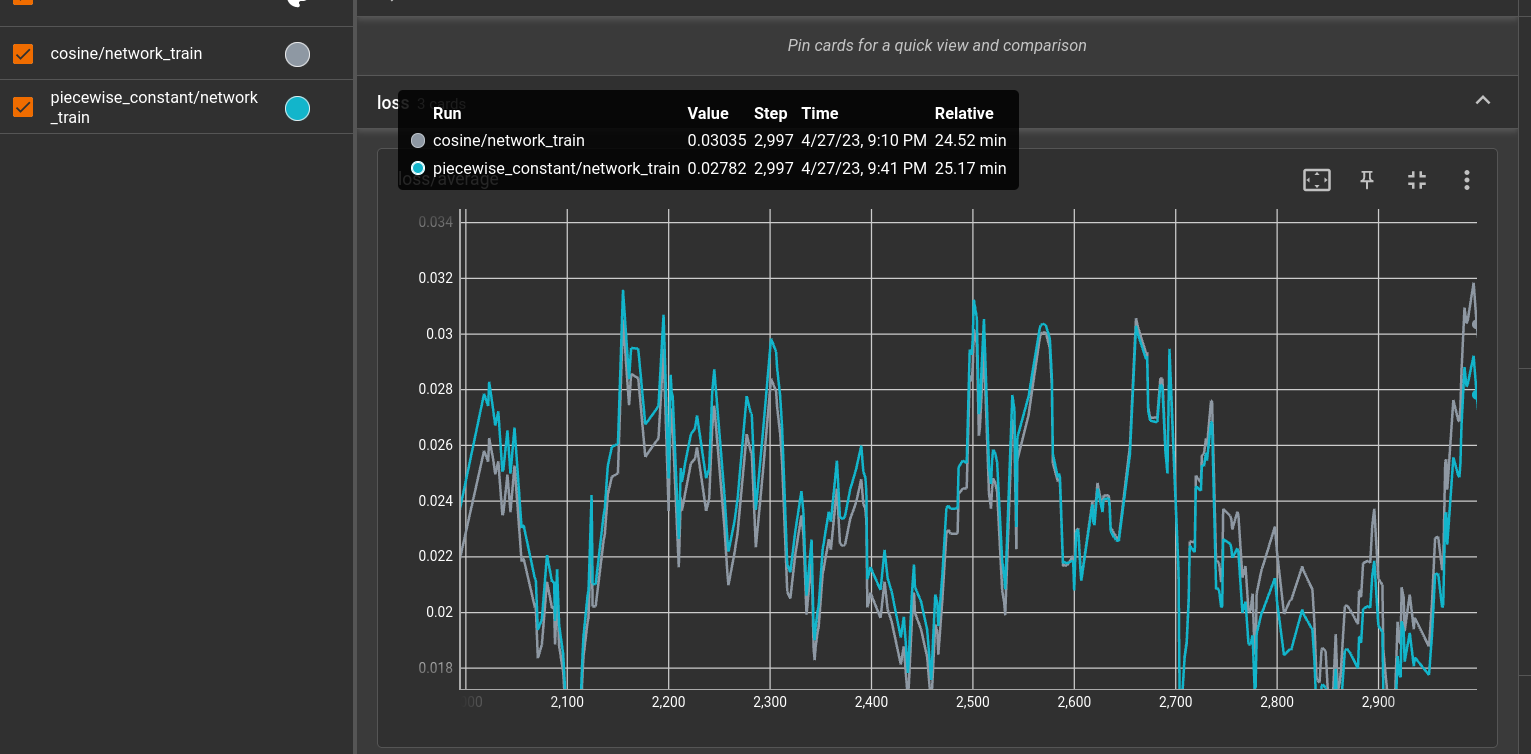Click 'Pin cards for a quick view' message

pos(937,45)
